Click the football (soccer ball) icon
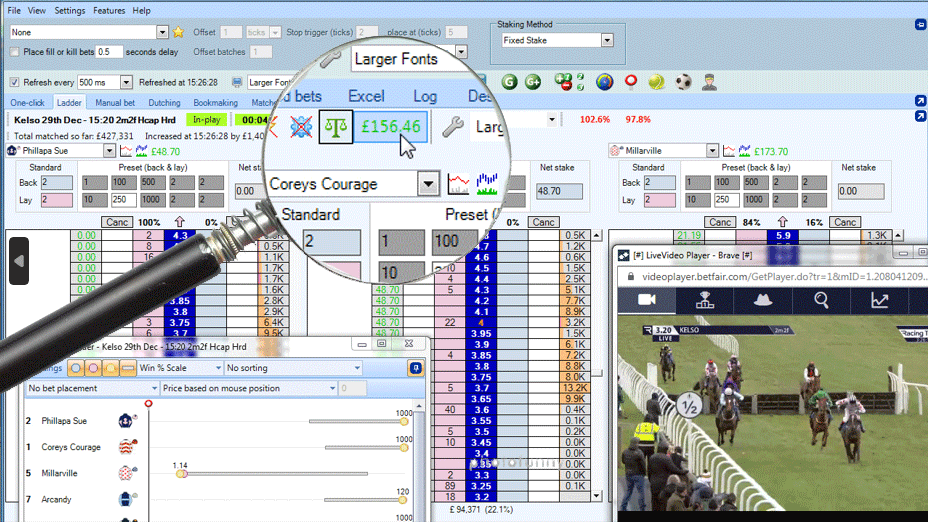928x522 pixels. tap(683, 82)
